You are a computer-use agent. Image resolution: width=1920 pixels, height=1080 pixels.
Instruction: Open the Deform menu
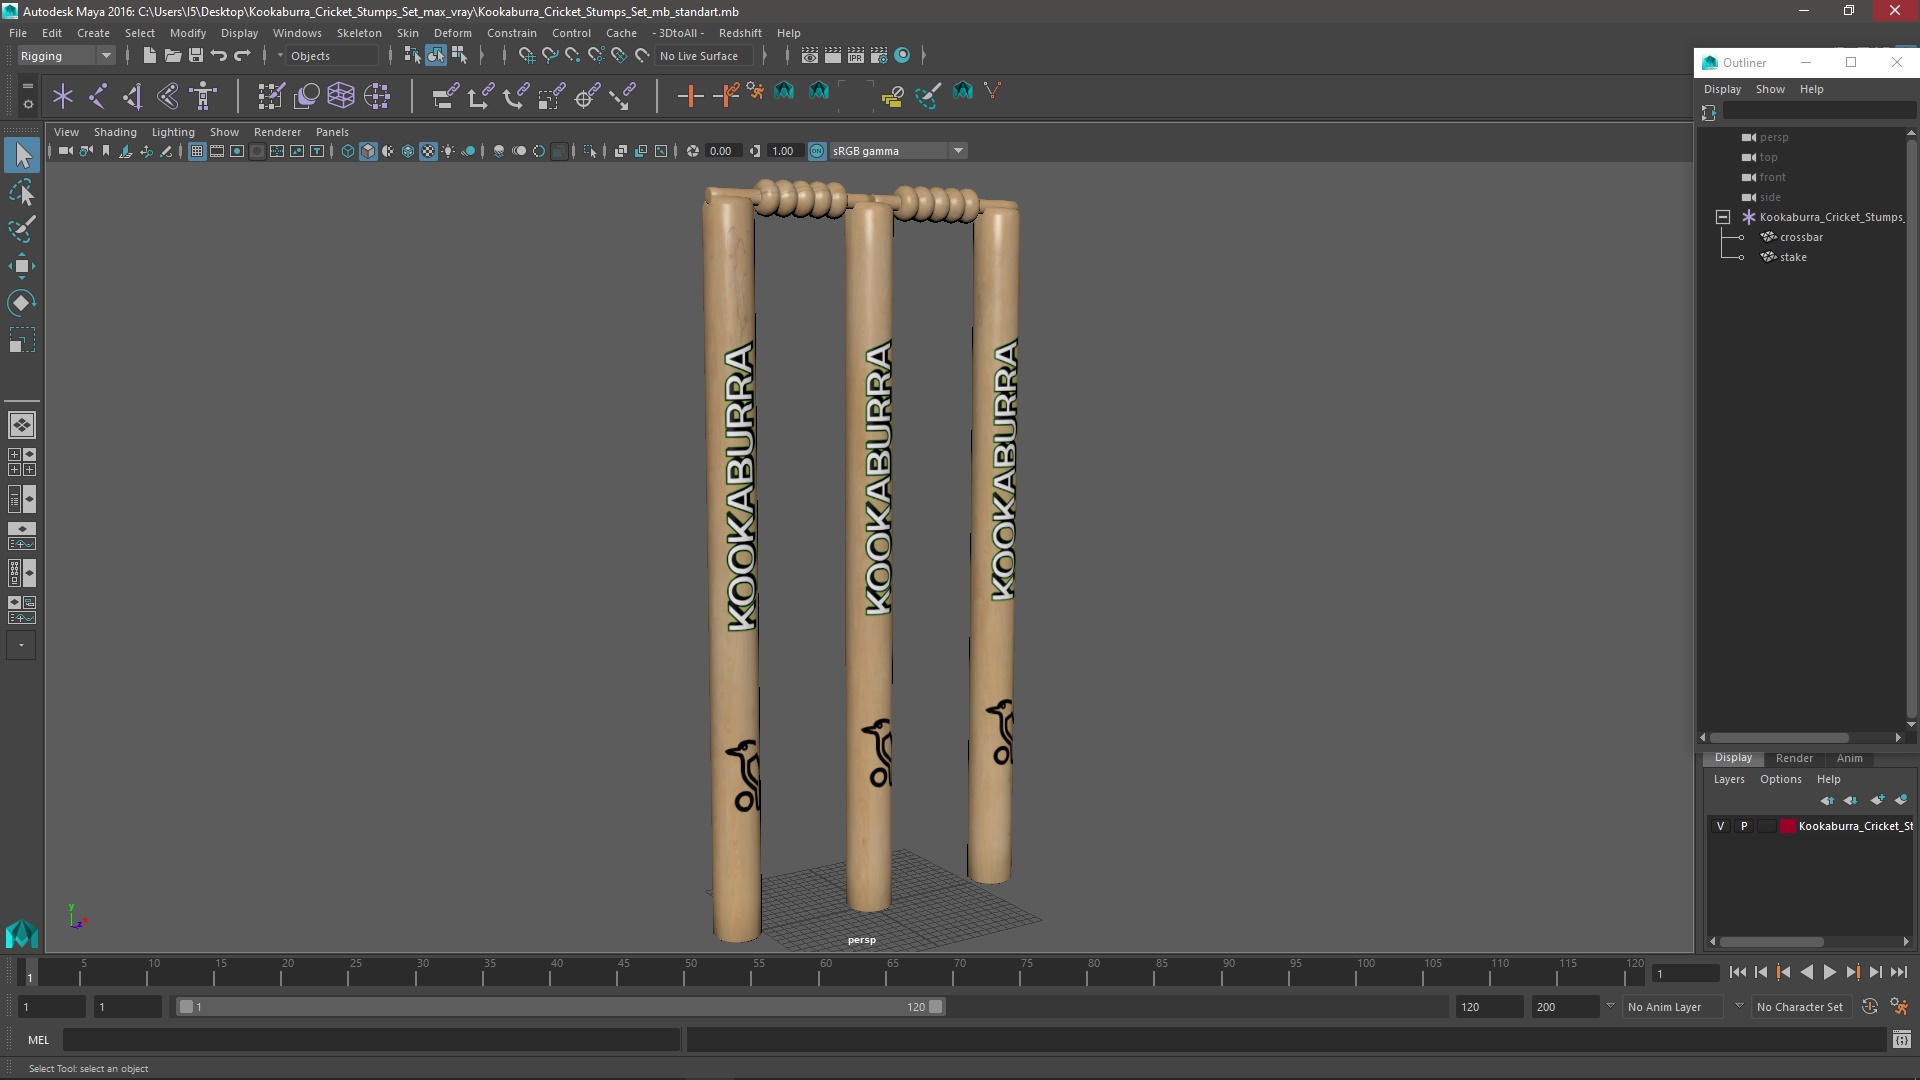click(x=452, y=33)
